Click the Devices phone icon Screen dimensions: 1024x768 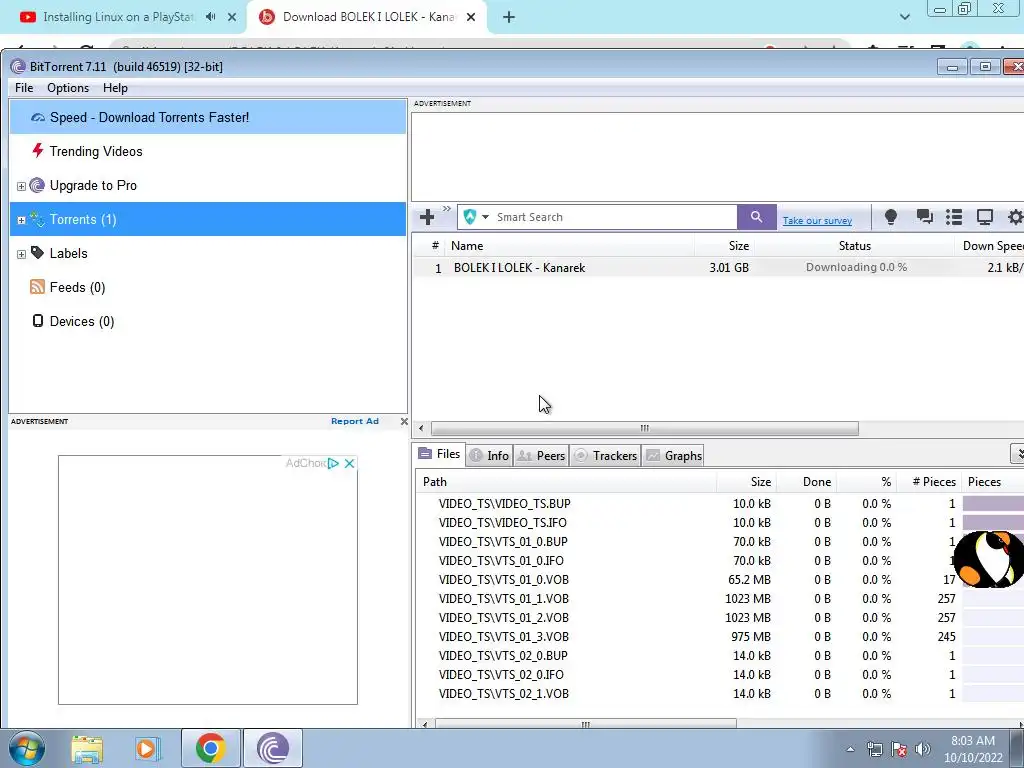38,321
